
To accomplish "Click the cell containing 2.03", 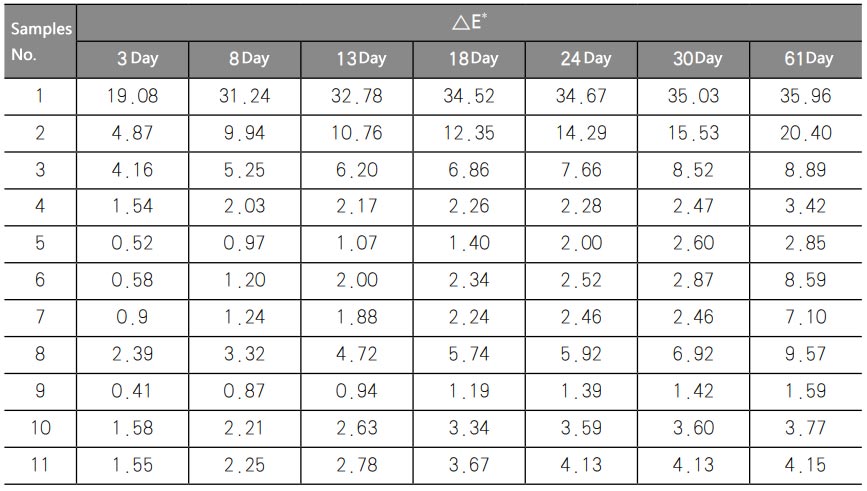I will pyautogui.click(x=245, y=207).
